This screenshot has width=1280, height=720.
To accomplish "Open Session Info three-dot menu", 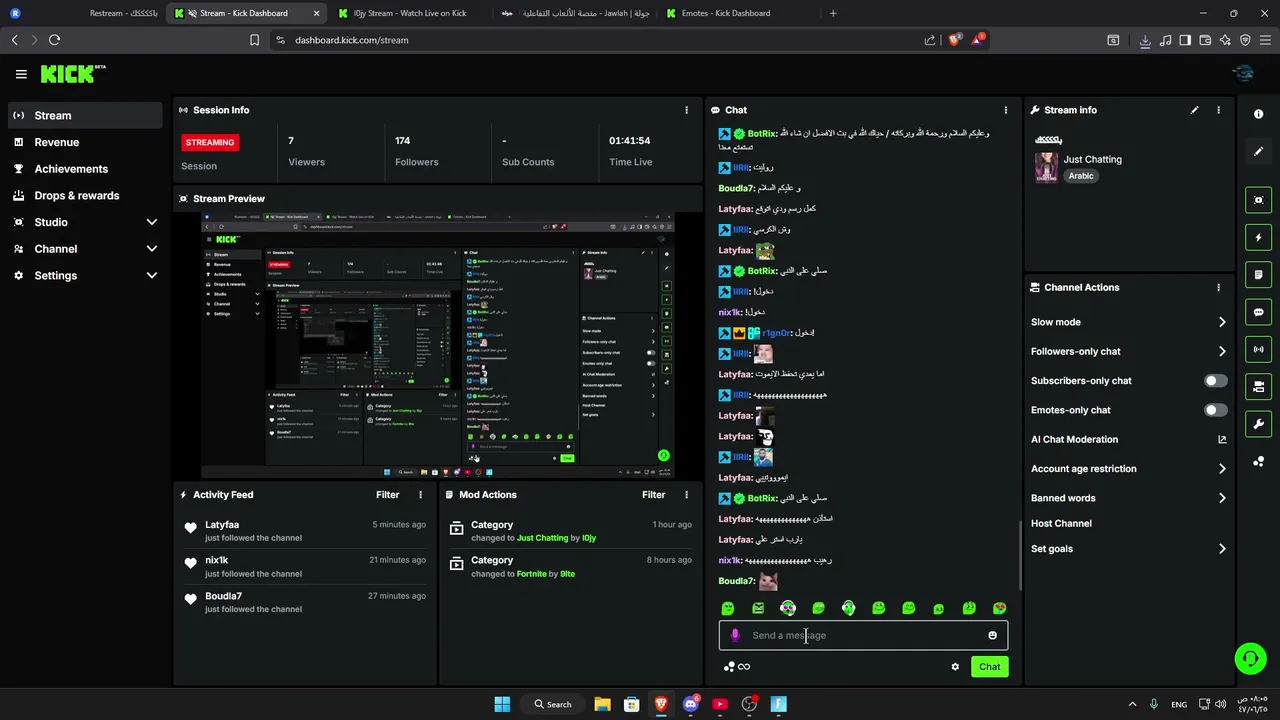I will [686, 110].
